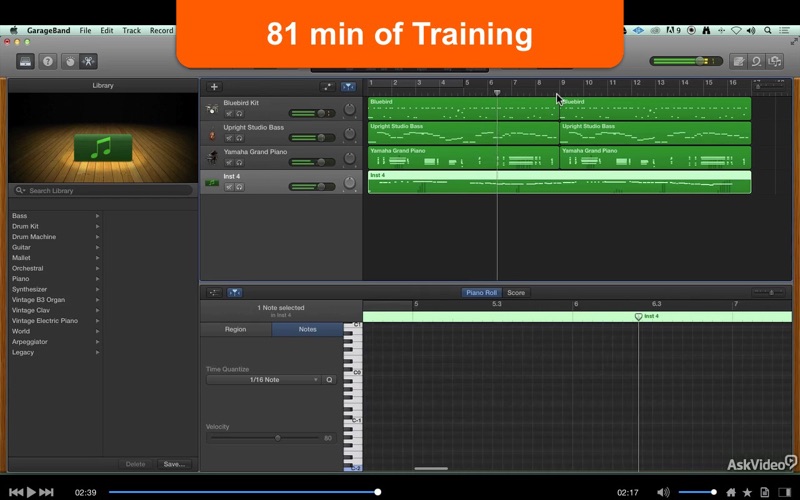The height and width of the screenshot is (500, 800).
Task: Select the Piano Roll view tab
Action: click(482, 292)
